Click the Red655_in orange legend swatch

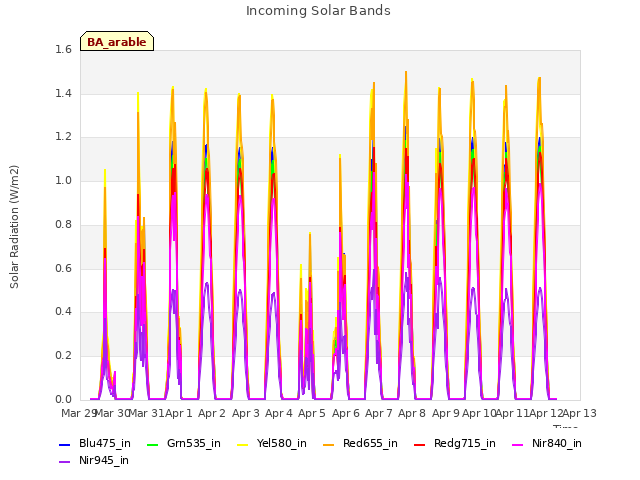pyautogui.click(x=329, y=444)
